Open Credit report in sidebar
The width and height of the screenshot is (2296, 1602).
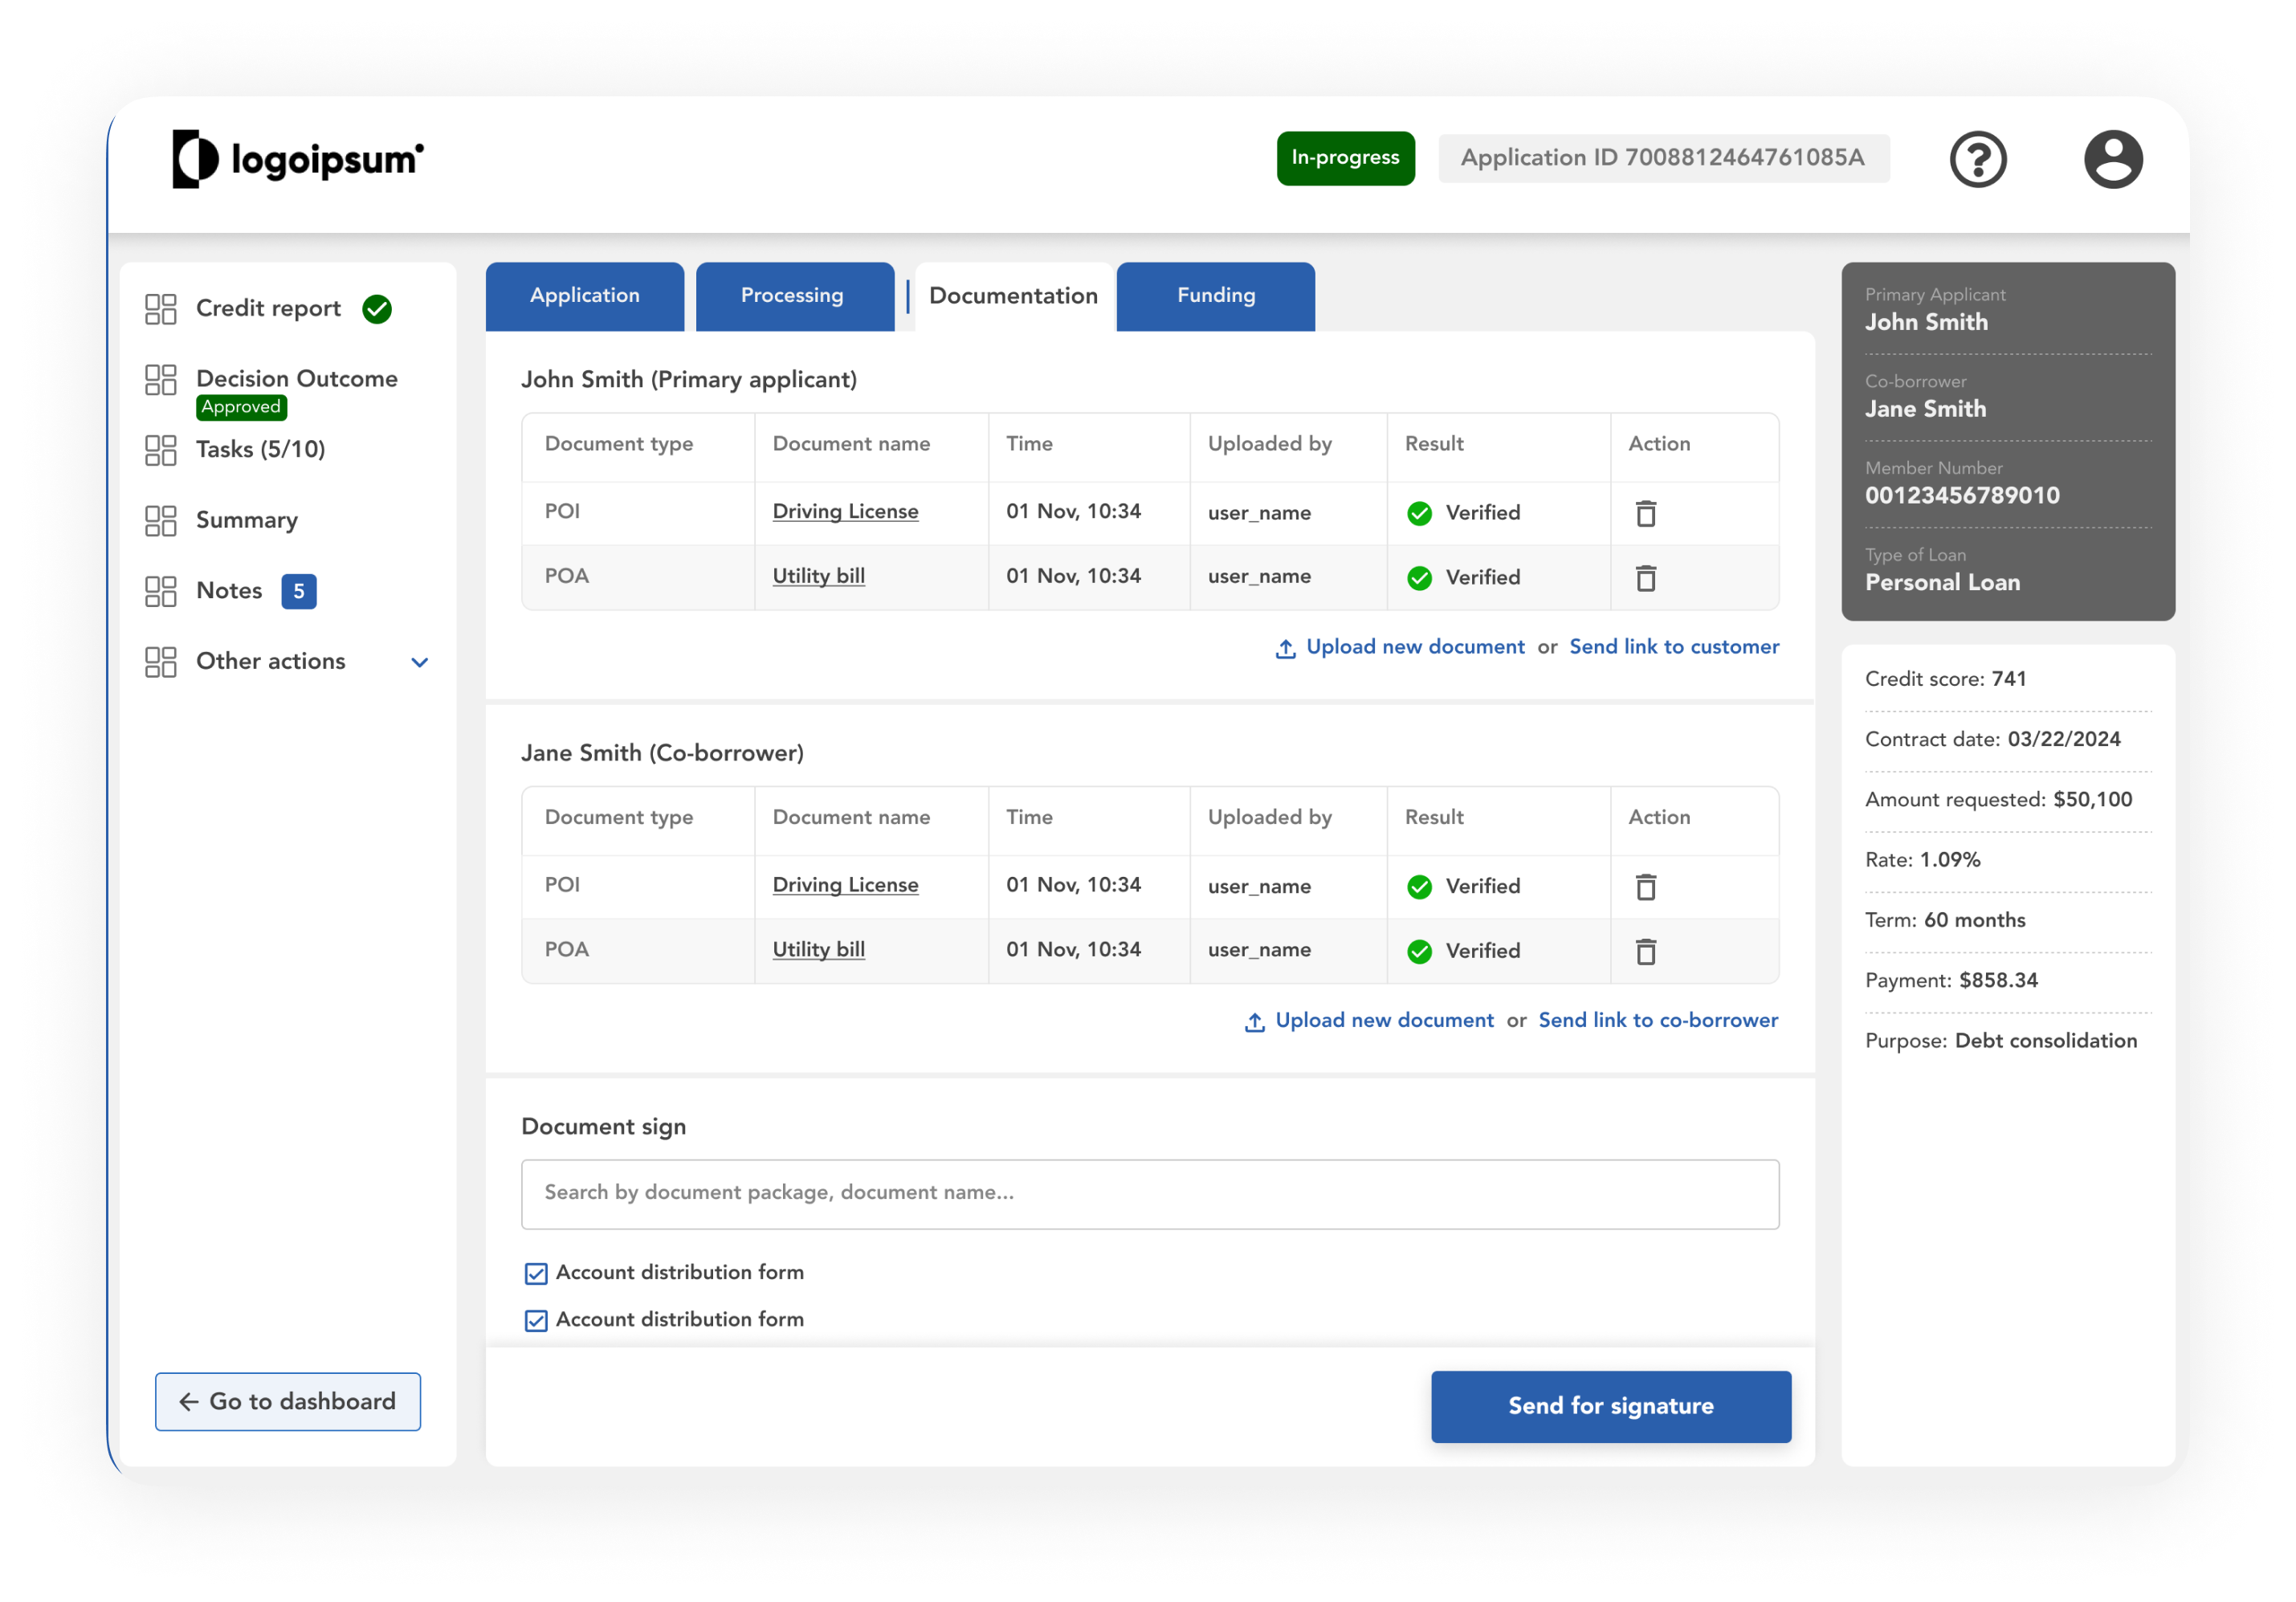click(x=268, y=309)
